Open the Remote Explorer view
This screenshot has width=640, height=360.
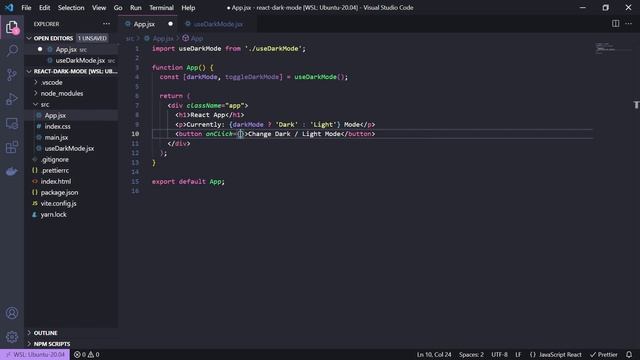[x=12, y=123]
